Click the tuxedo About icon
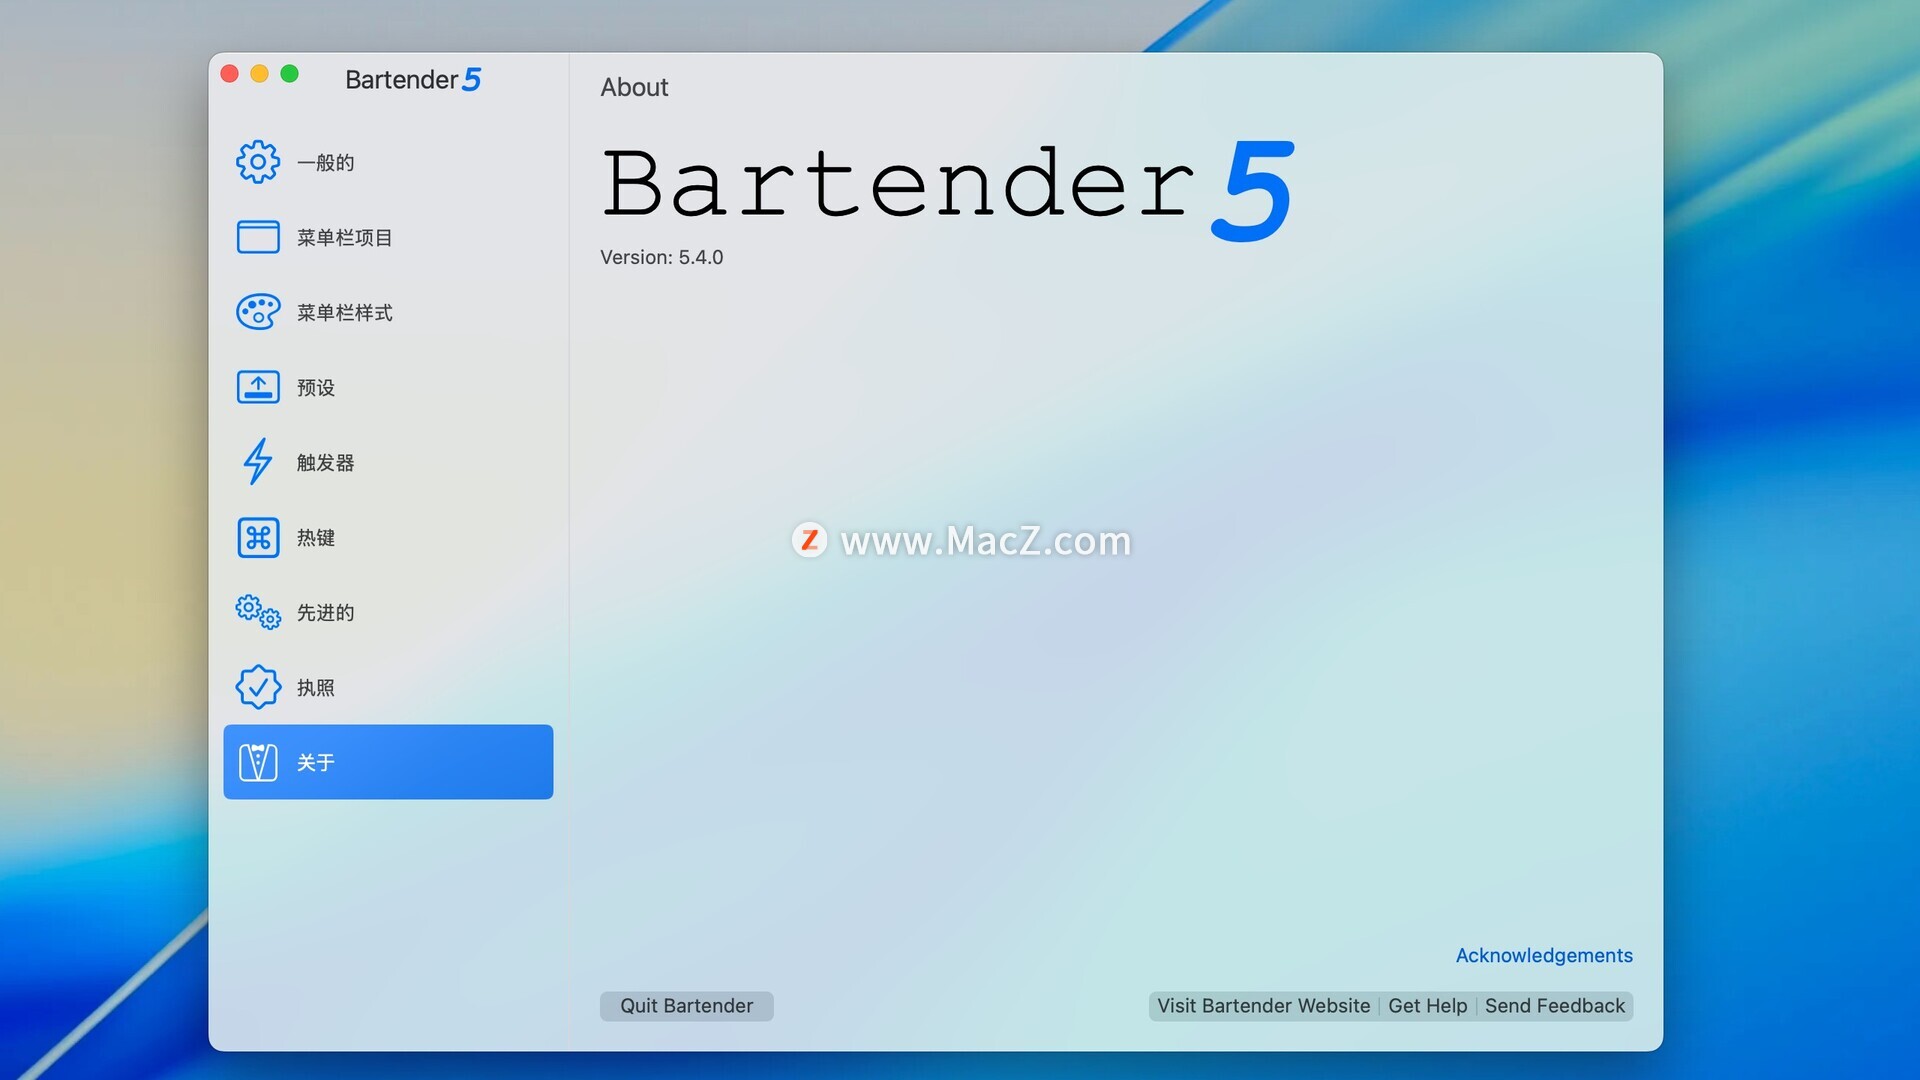The image size is (1920, 1080). pyautogui.click(x=258, y=762)
